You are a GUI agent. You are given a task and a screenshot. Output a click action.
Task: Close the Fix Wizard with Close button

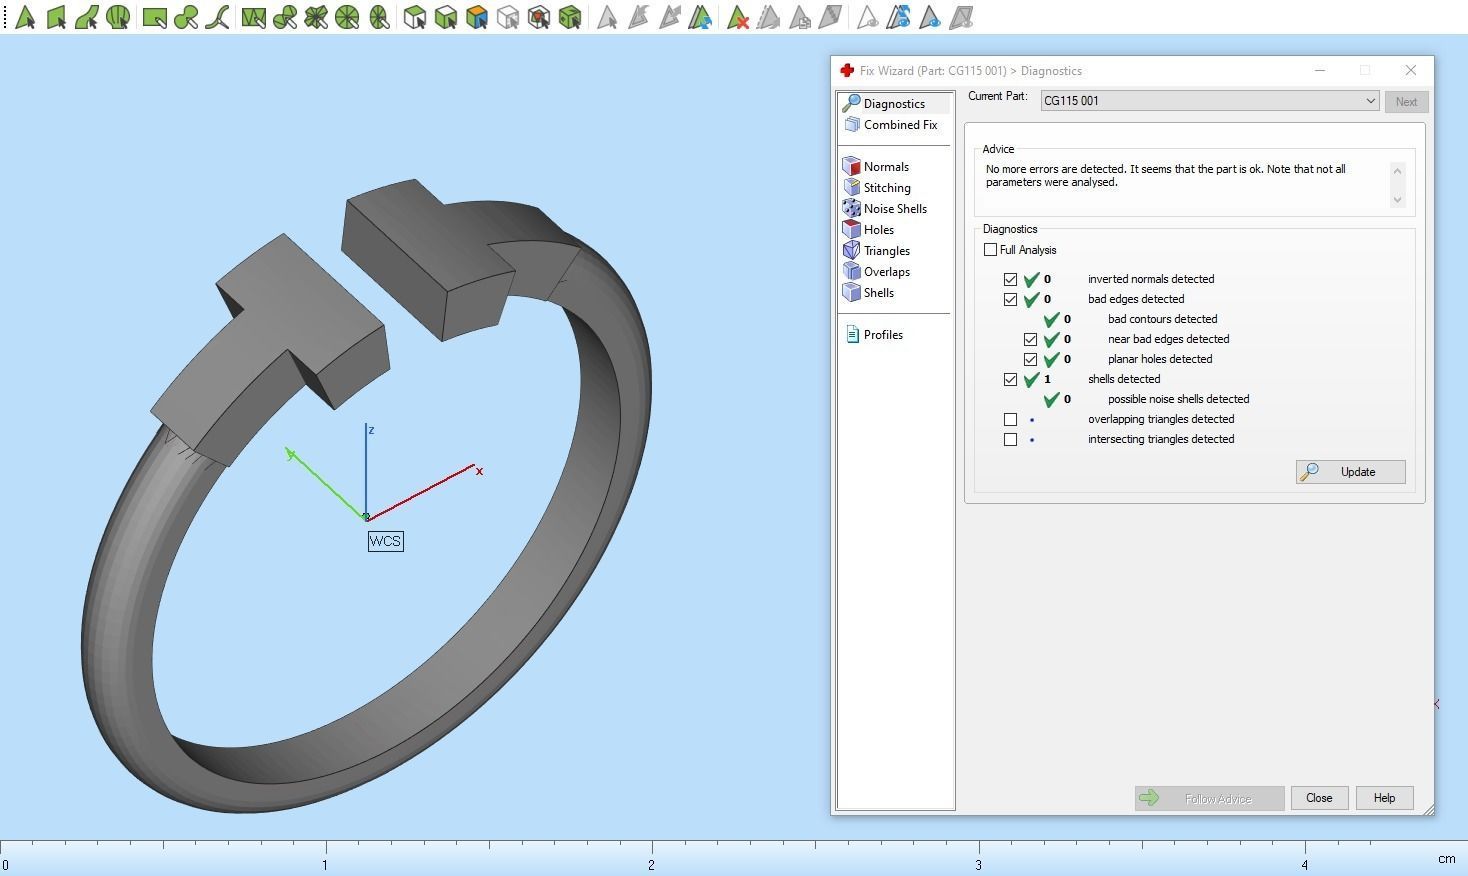[1319, 798]
